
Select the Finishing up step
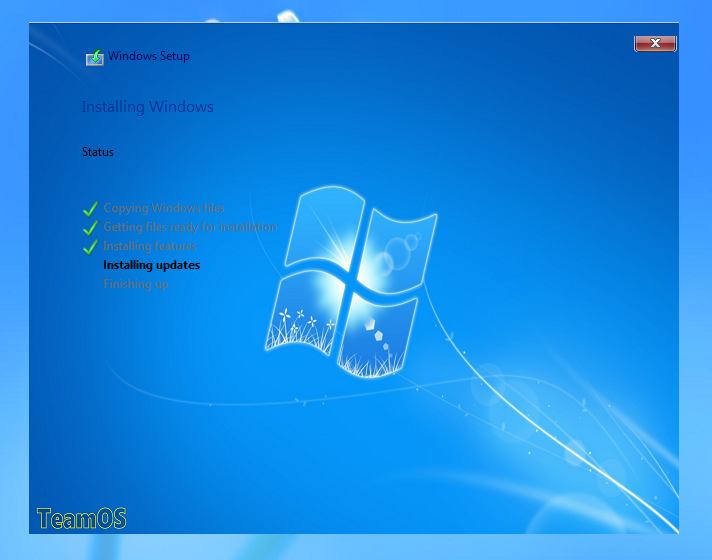[x=136, y=284]
